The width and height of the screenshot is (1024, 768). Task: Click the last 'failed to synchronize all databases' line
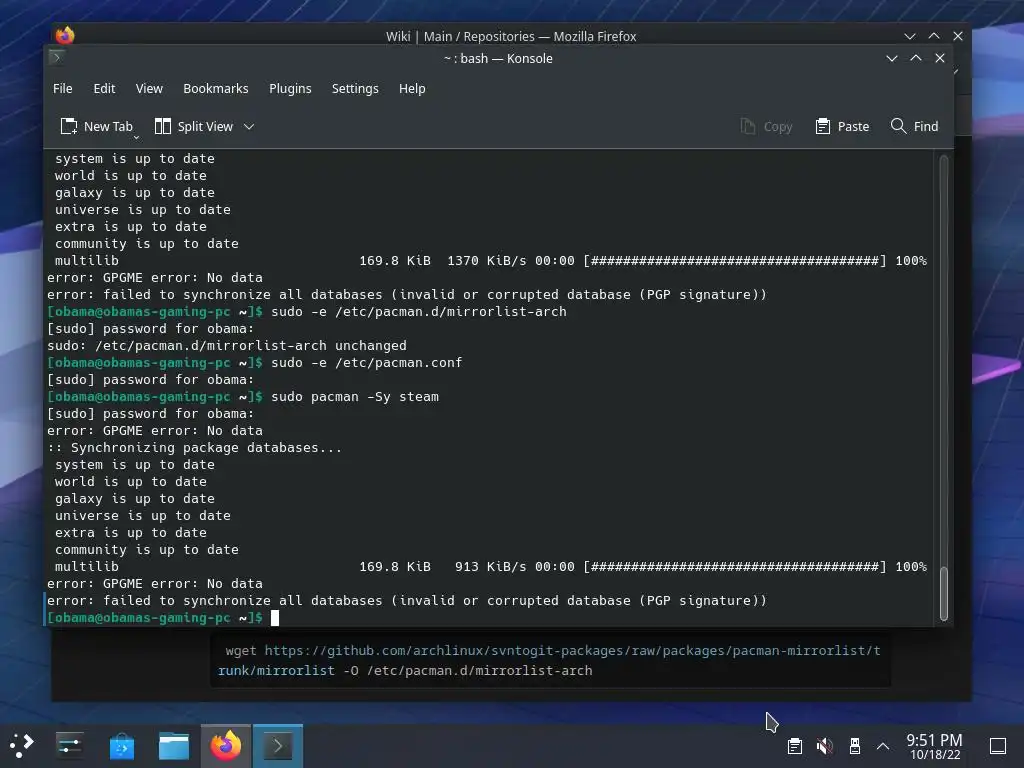click(x=407, y=600)
